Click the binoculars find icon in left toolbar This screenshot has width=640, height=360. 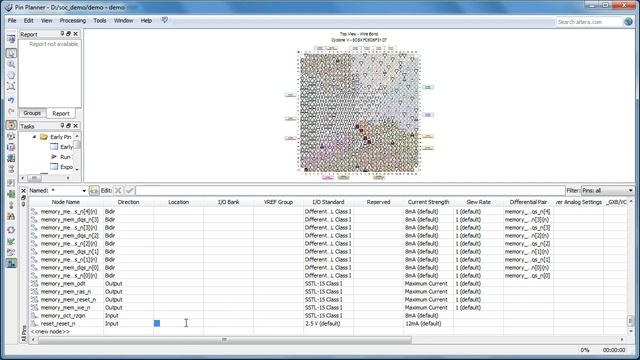pos(11,216)
